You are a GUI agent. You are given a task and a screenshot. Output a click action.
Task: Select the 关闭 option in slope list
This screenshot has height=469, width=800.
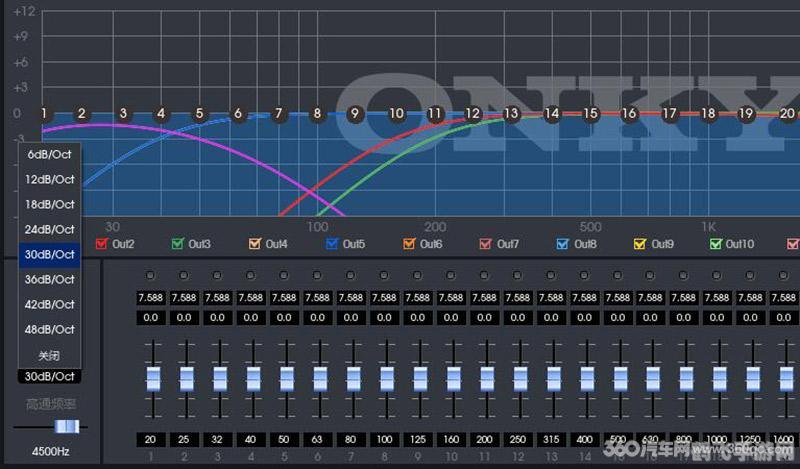click(x=50, y=355)
